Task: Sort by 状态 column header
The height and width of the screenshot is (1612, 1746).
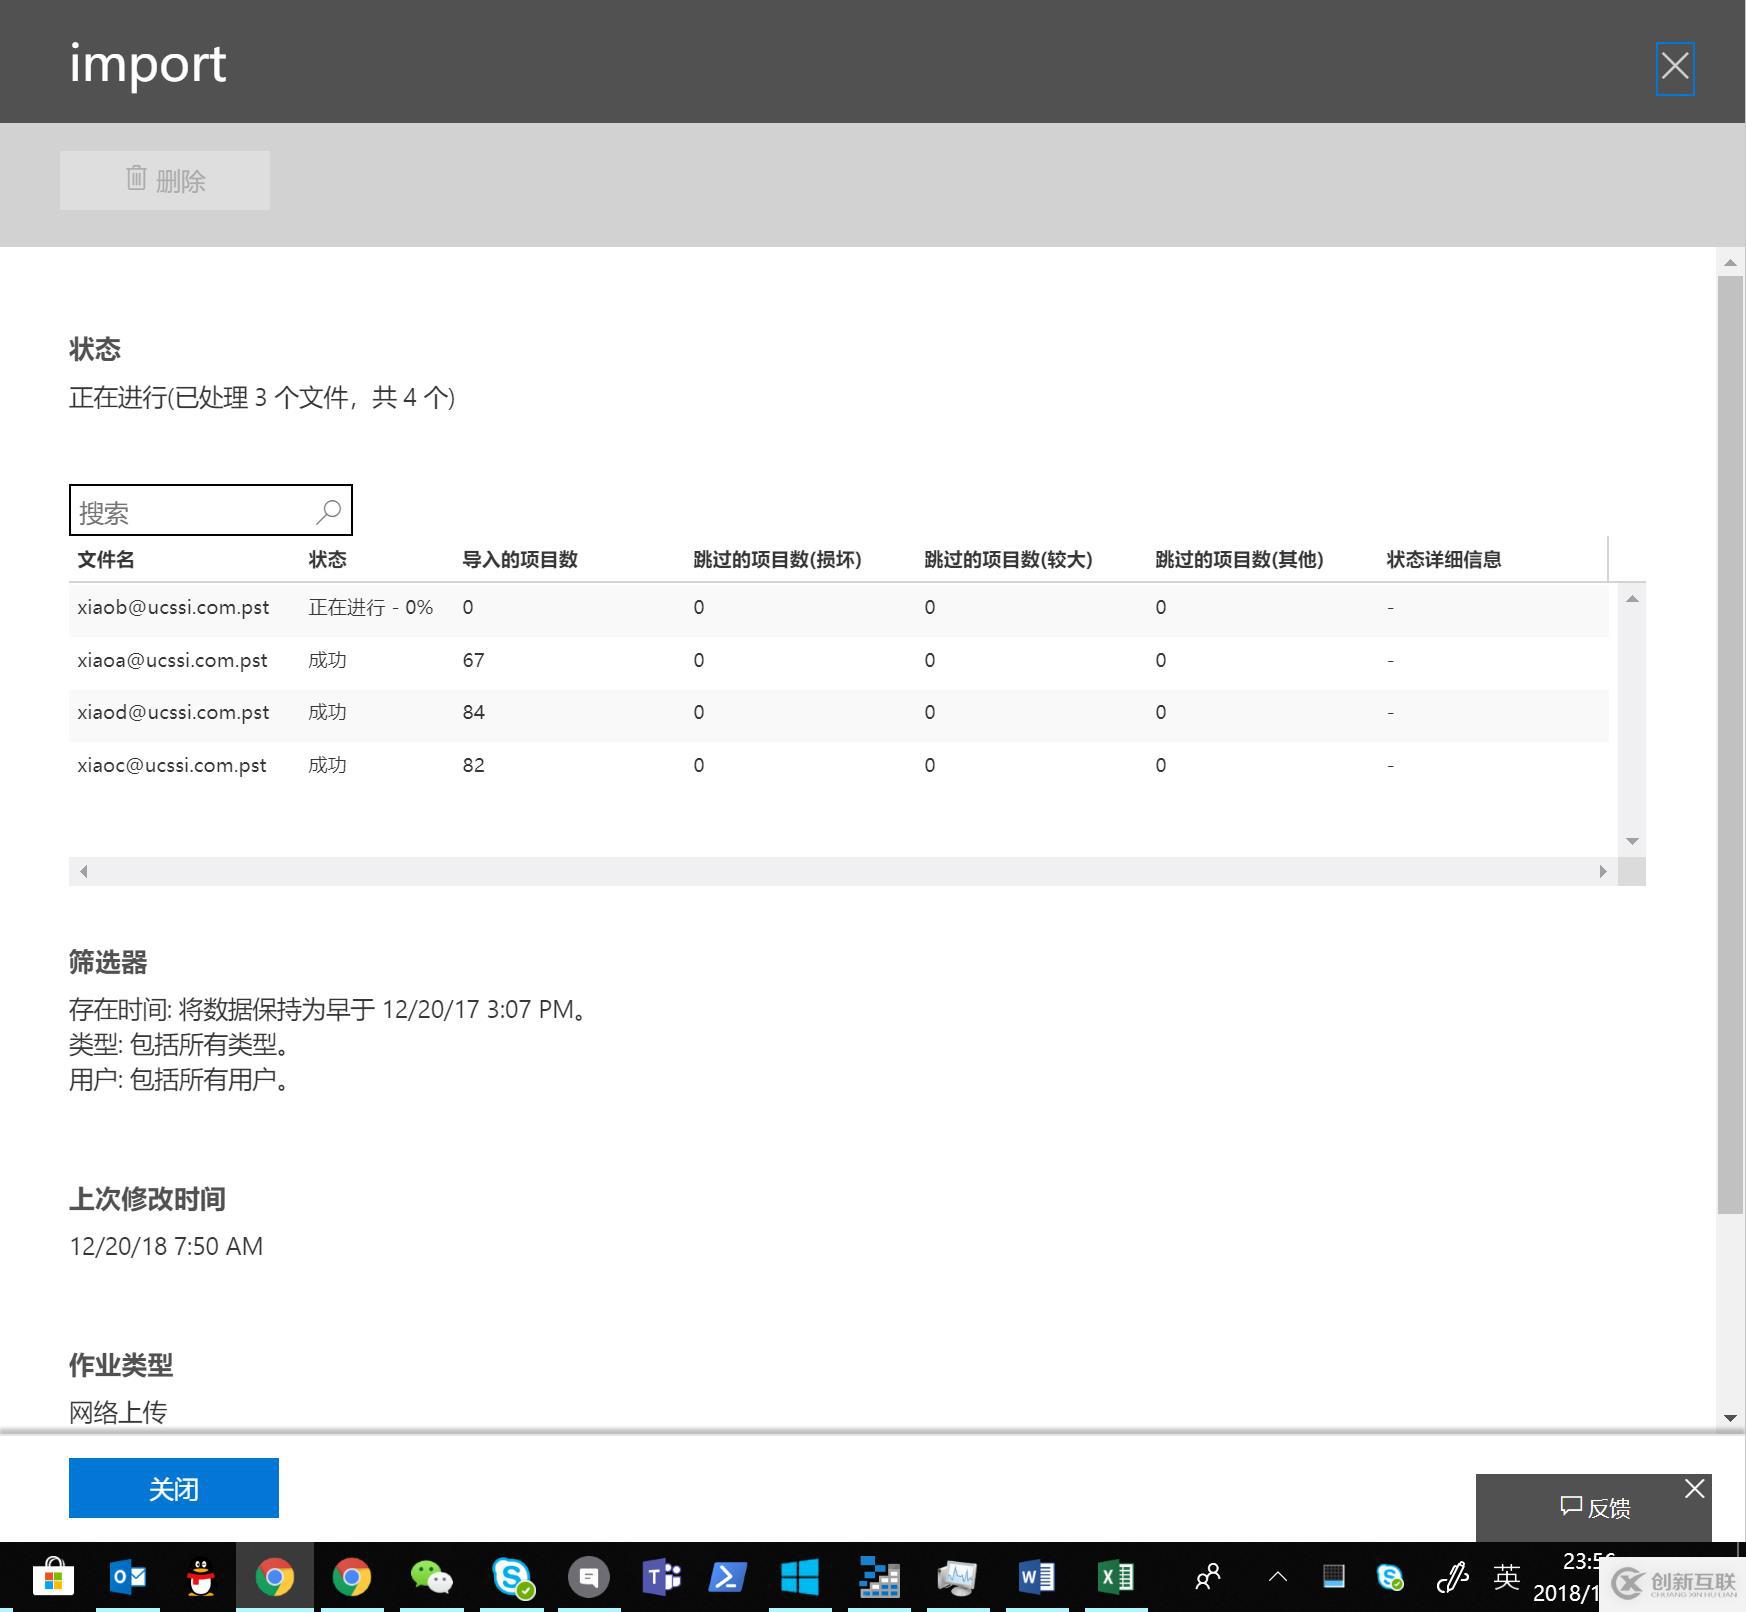Action: 327,559
